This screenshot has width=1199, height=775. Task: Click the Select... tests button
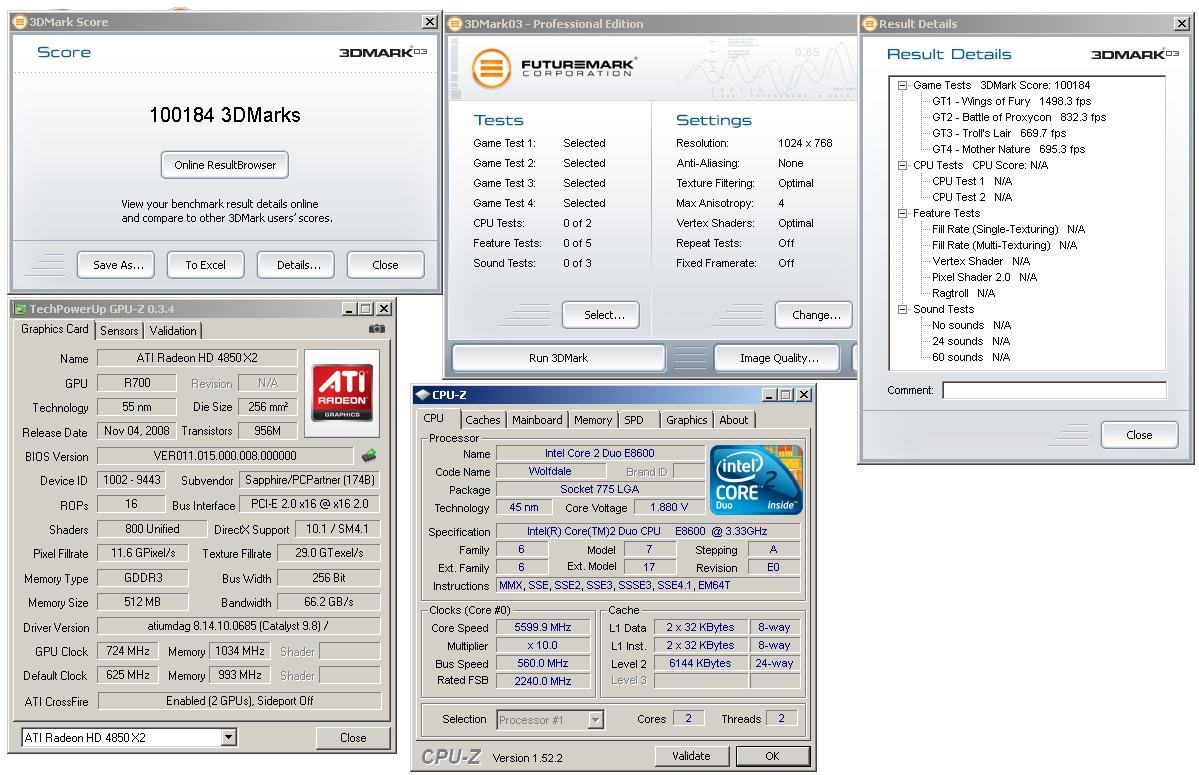[x=601, y=315]
